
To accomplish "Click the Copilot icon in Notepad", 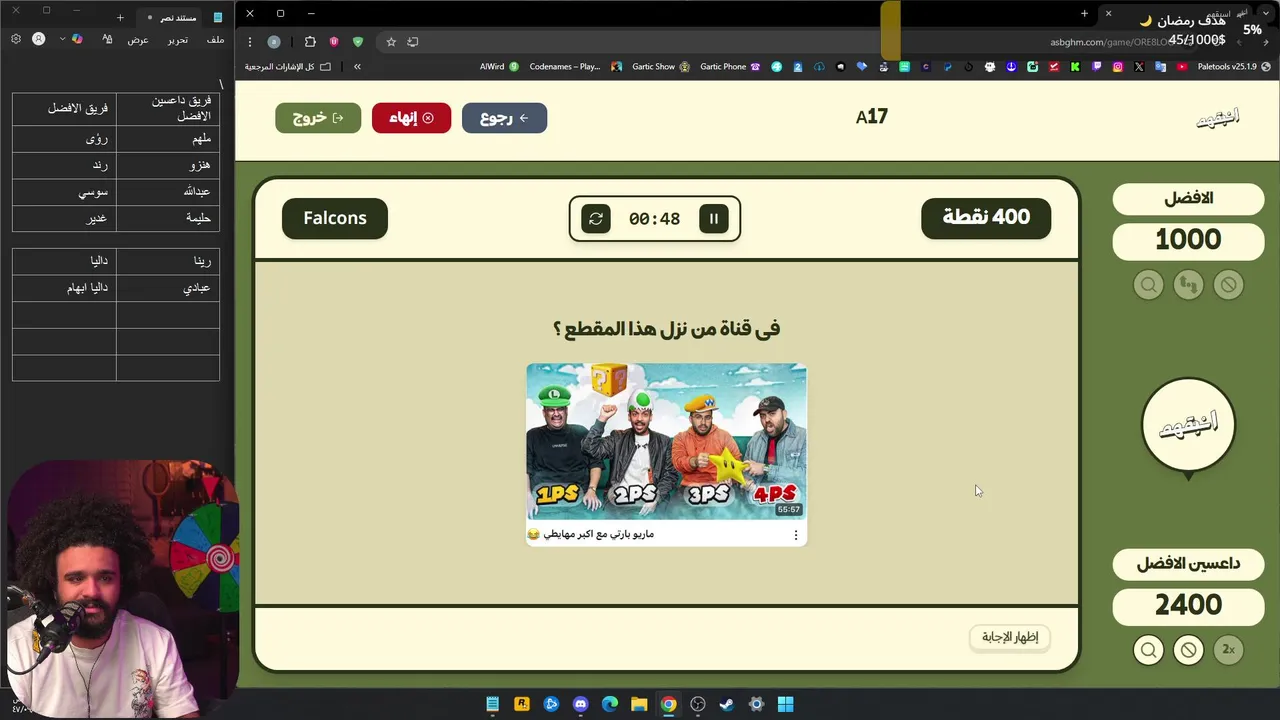I will [x=77, y=39].
